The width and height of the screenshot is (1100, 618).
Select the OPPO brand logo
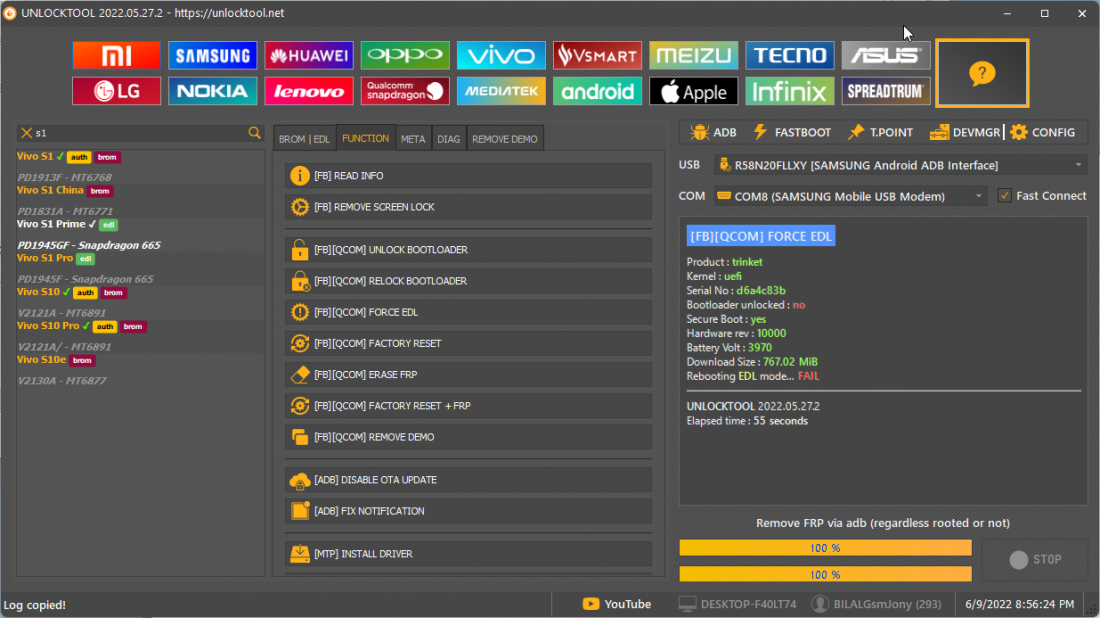coord(405,55)
